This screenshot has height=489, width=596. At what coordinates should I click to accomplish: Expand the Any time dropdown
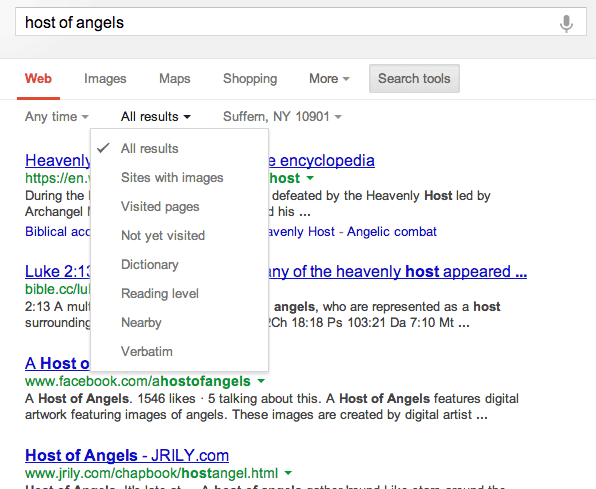pyautogui.click(x=57, y=116)
